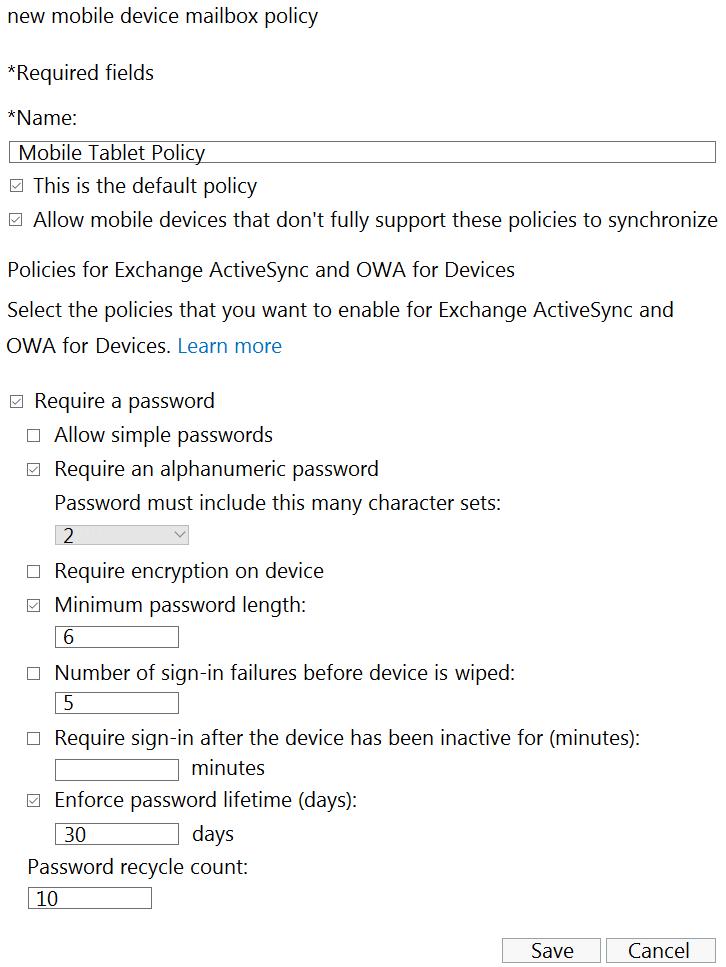Click the inactivity minutes input field

[117, 769]
